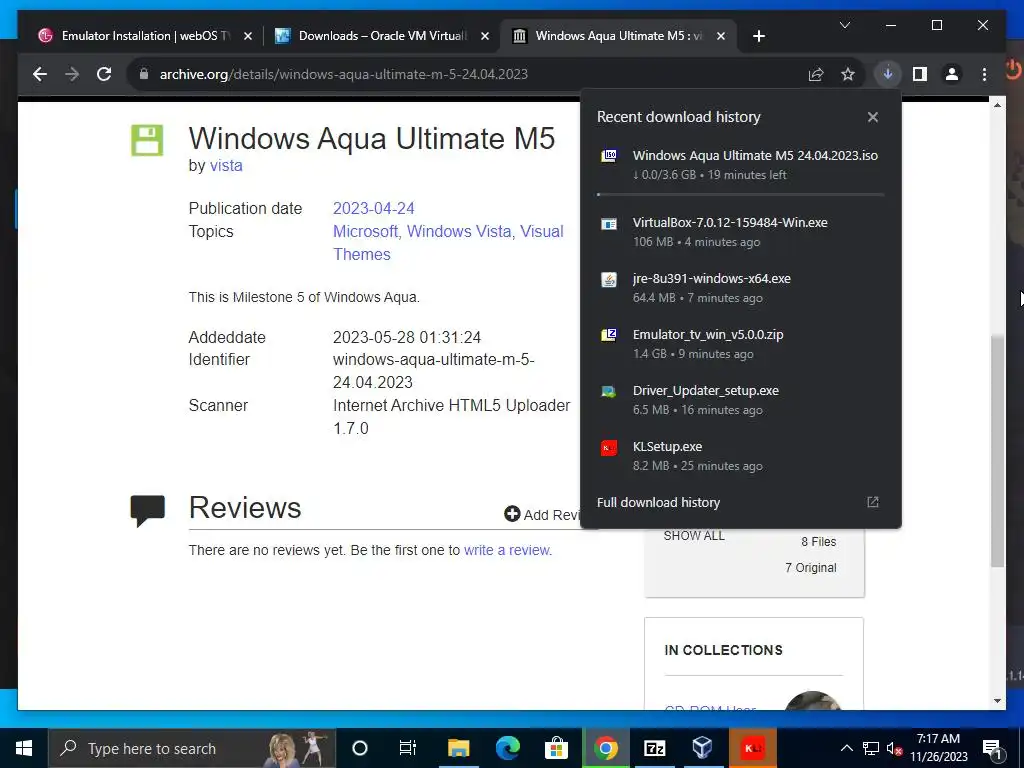This screenshot has width=1024, height=768.
Task: Close the Oracle VM VirtualBox tab
Action: click(485, 37)
